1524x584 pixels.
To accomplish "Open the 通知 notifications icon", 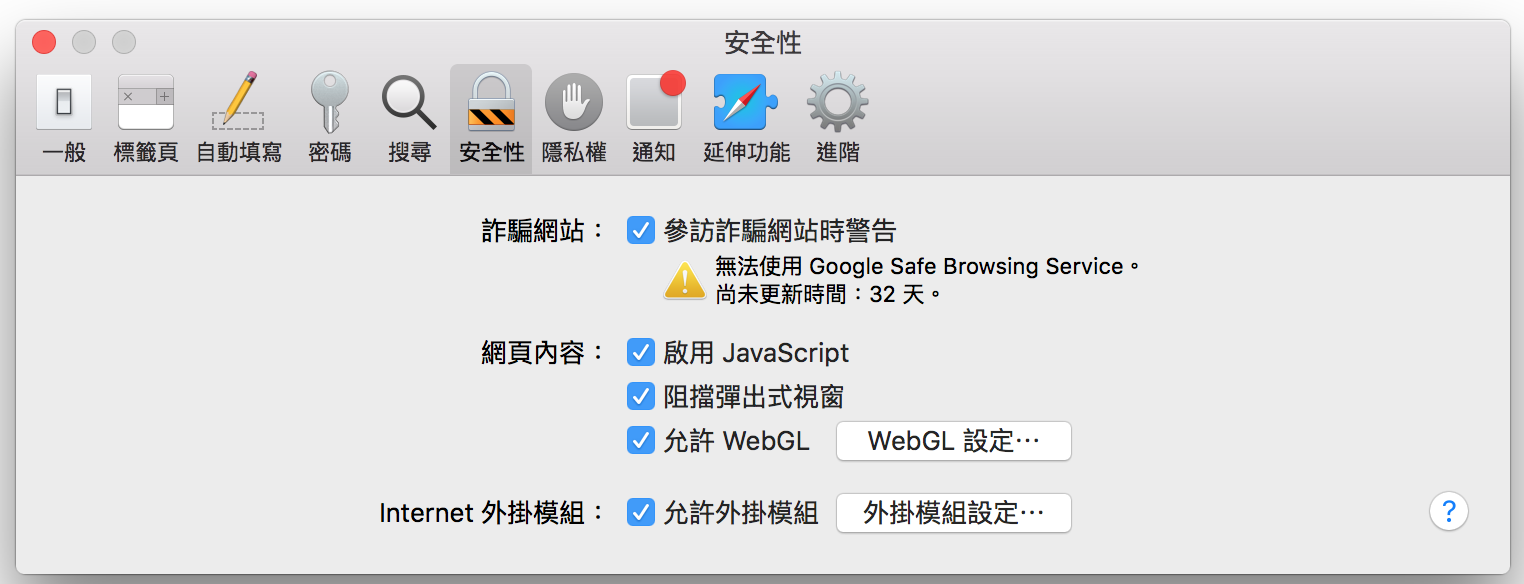I will pyautogui.click(x=655, y=103).
